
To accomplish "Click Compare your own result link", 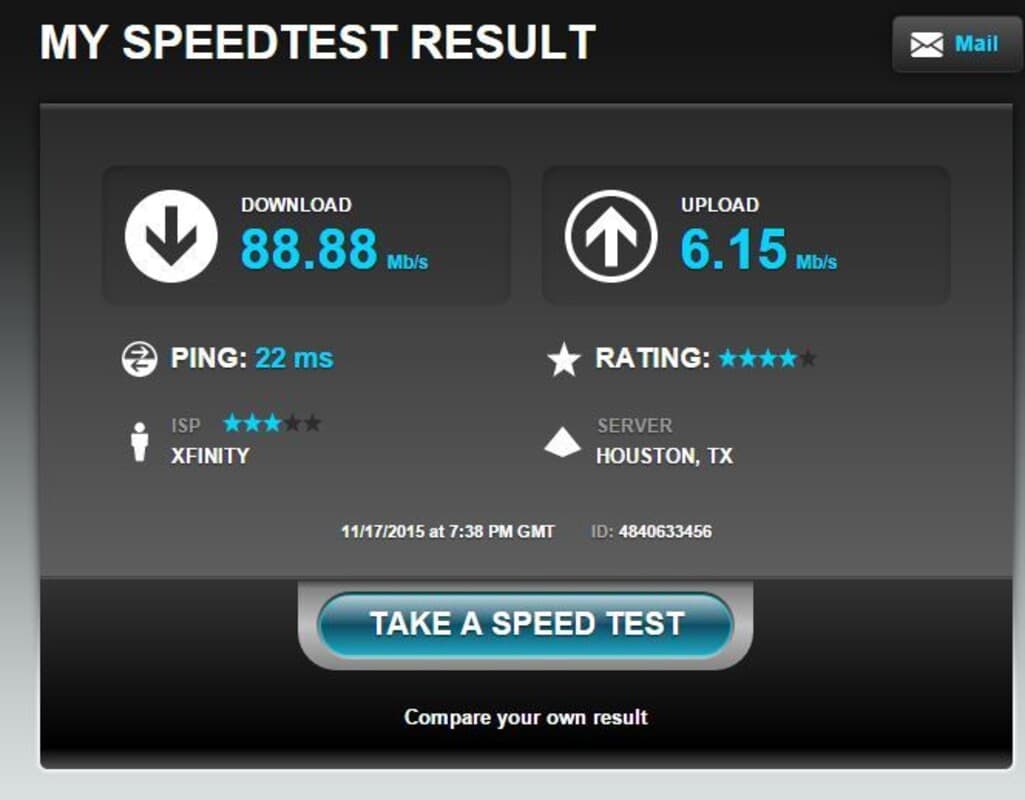I will (526, 717).
